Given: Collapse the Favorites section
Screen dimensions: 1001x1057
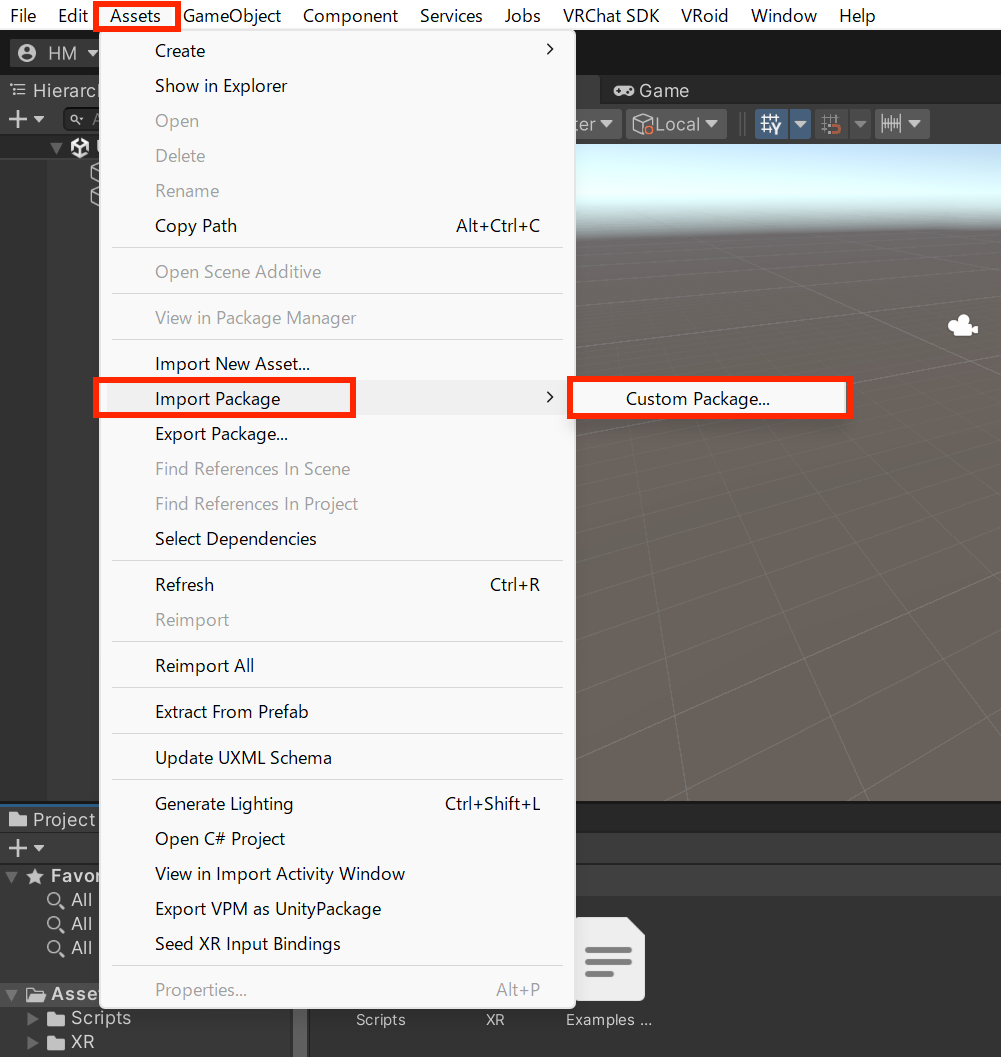Looking at the screenshot, I should (x=11, y=876).
